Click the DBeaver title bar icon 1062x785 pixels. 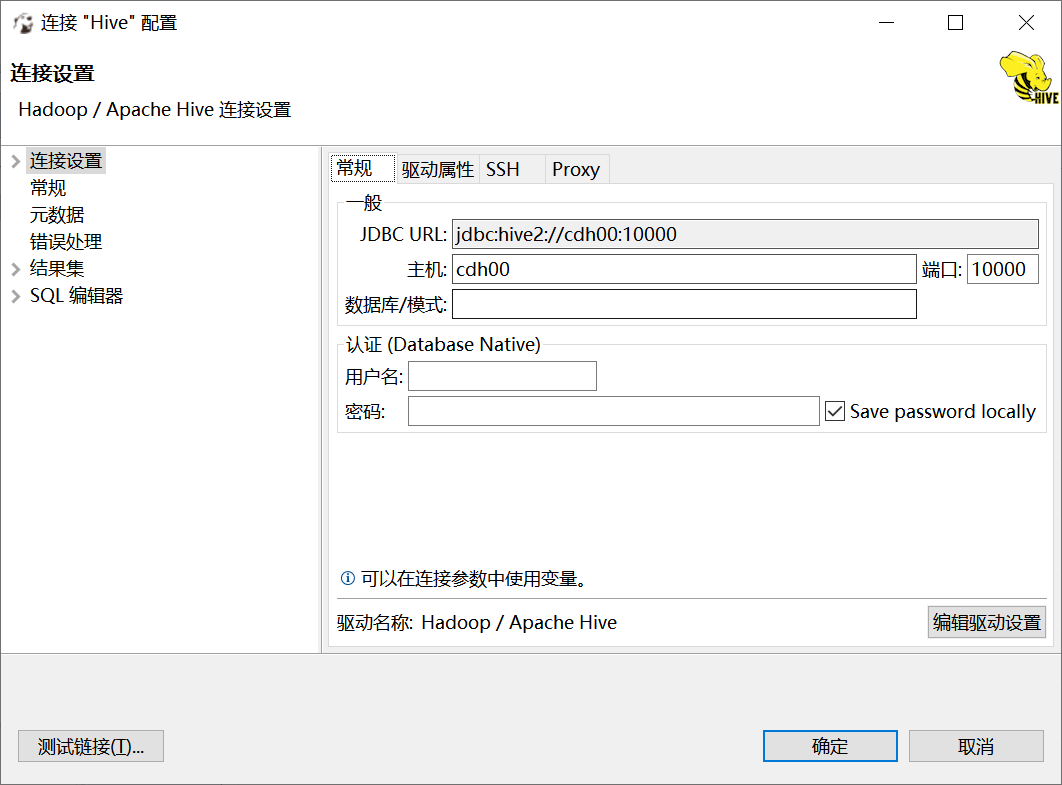pos(23,23)
